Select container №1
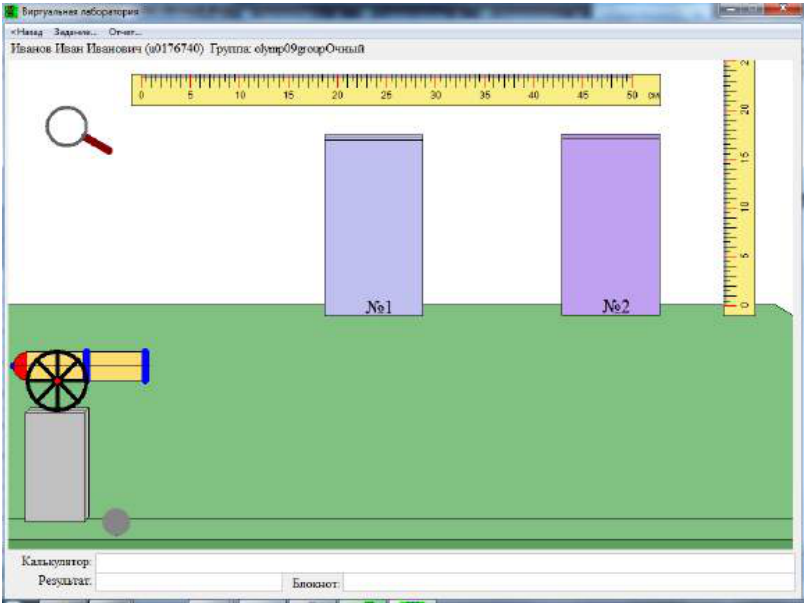Viewport: 804px width, 604px height. click(x=374, y=225)
